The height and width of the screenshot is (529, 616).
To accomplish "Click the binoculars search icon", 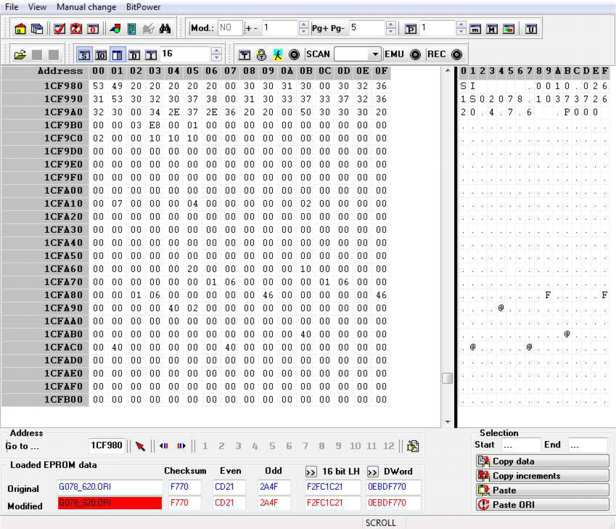I will click(x=165, y=29).
